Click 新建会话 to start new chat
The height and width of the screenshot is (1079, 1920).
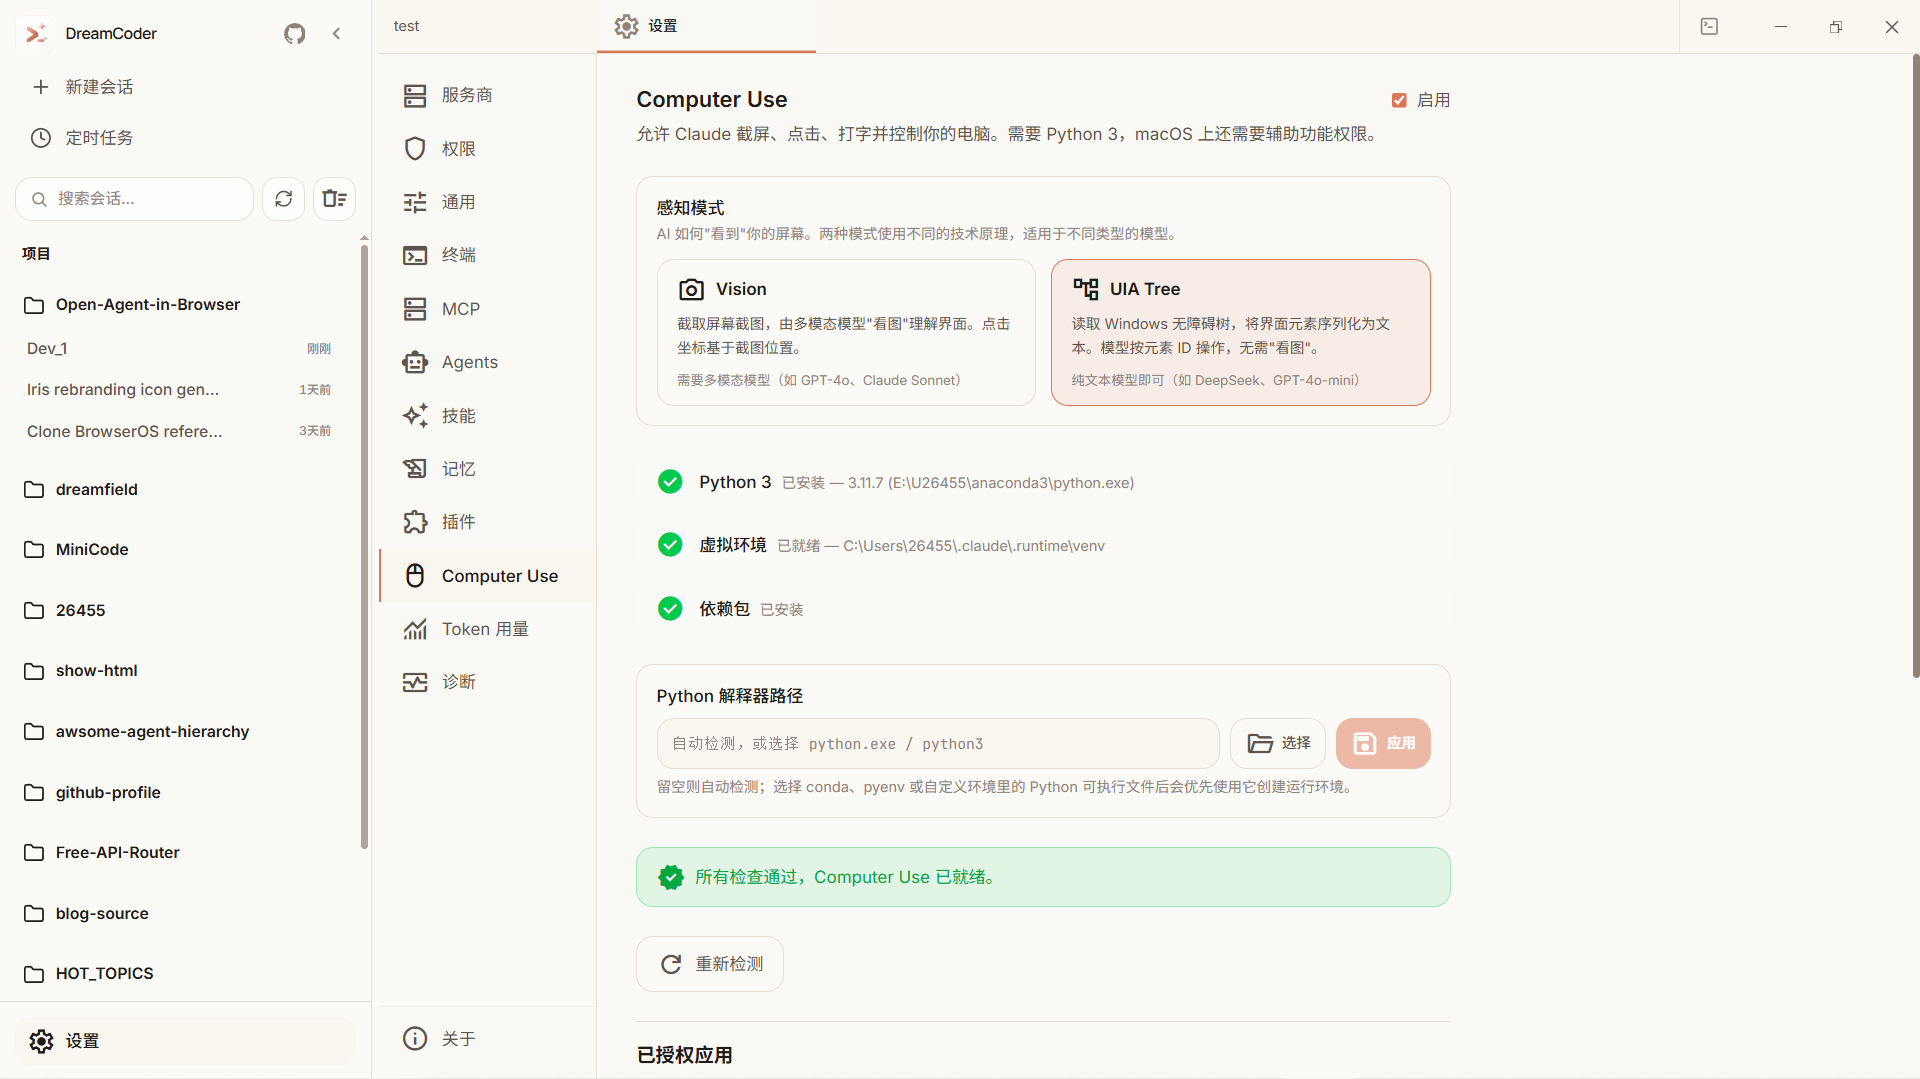coord(185,87)
